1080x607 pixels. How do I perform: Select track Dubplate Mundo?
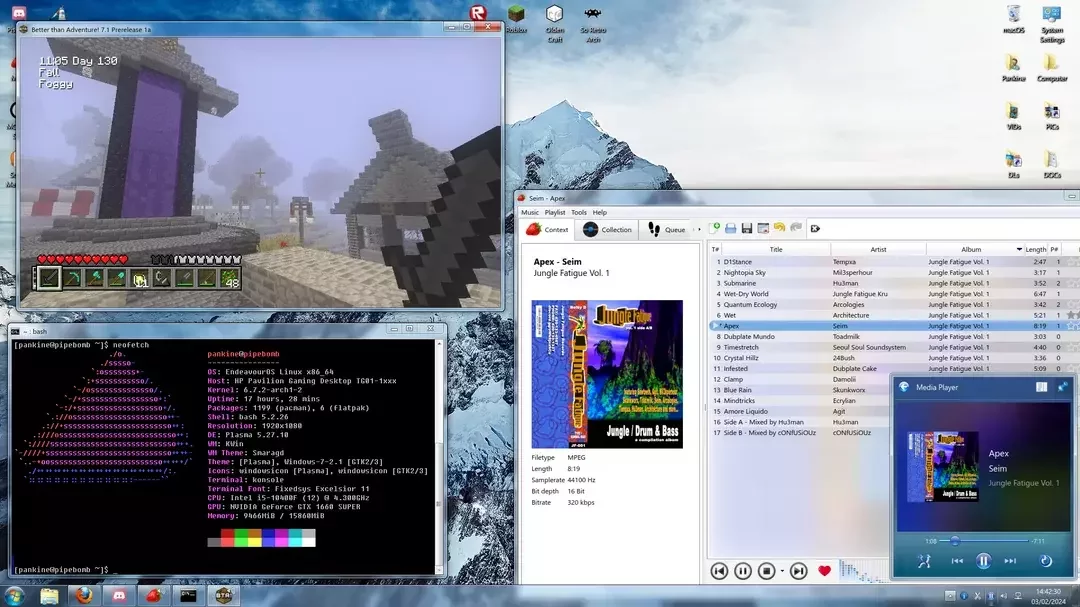894,337
